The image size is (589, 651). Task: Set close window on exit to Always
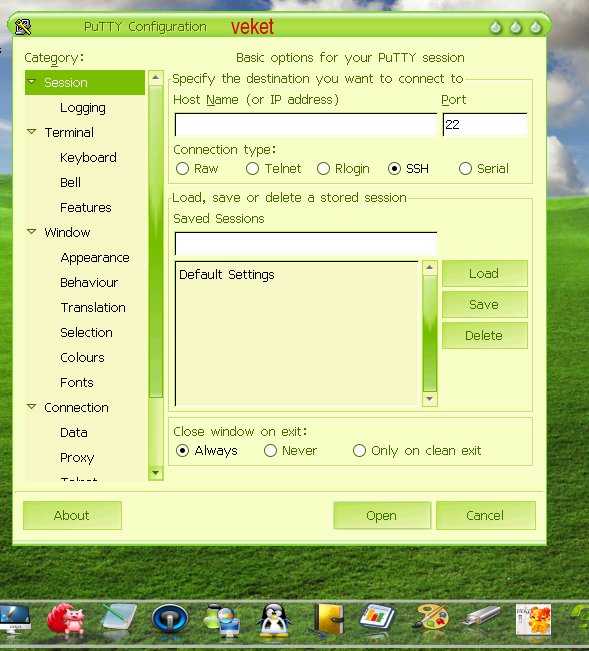182,451
